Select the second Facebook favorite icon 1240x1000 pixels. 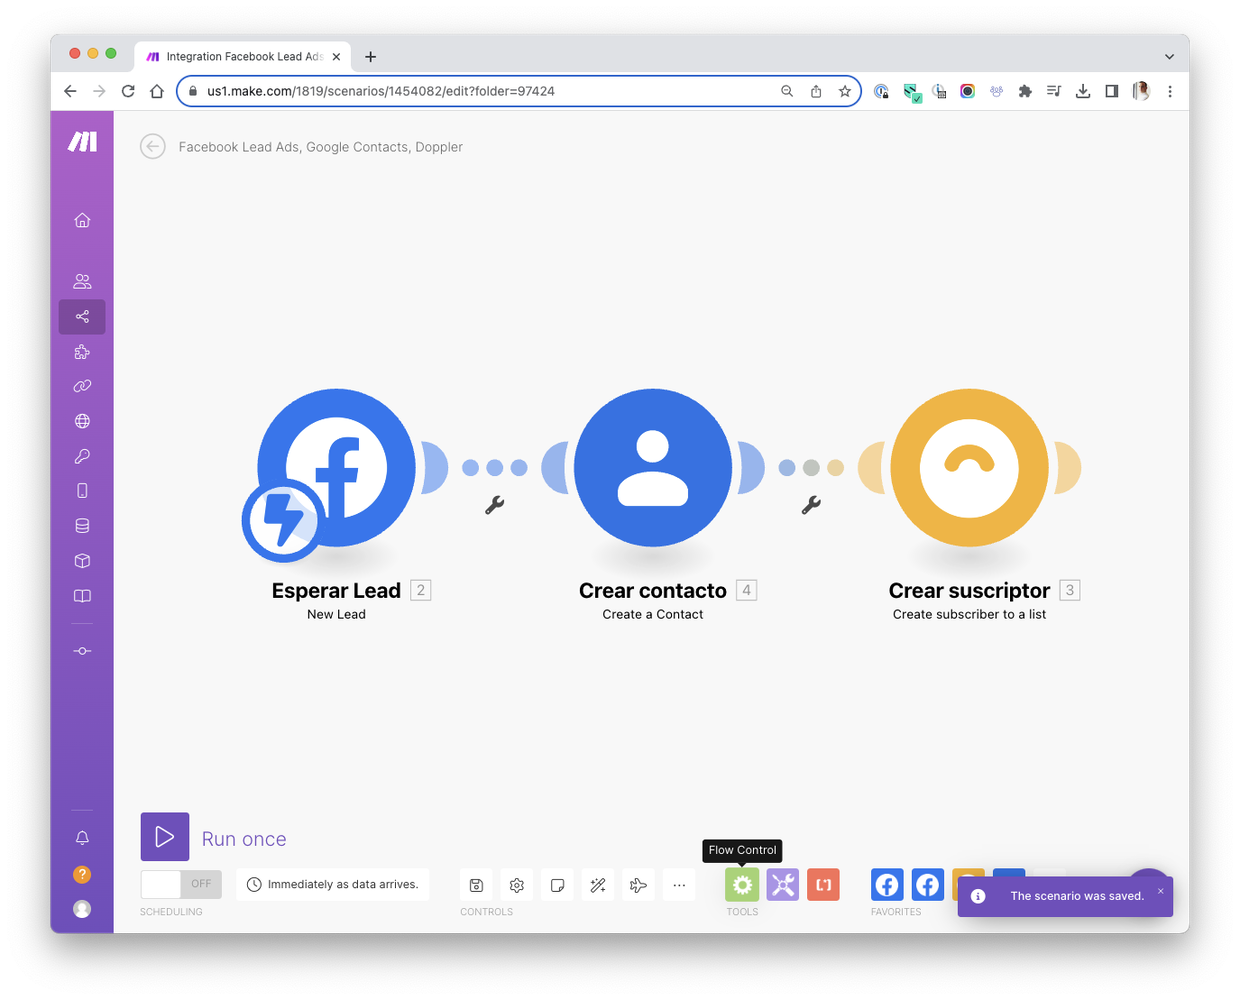[x=928, y=885]
